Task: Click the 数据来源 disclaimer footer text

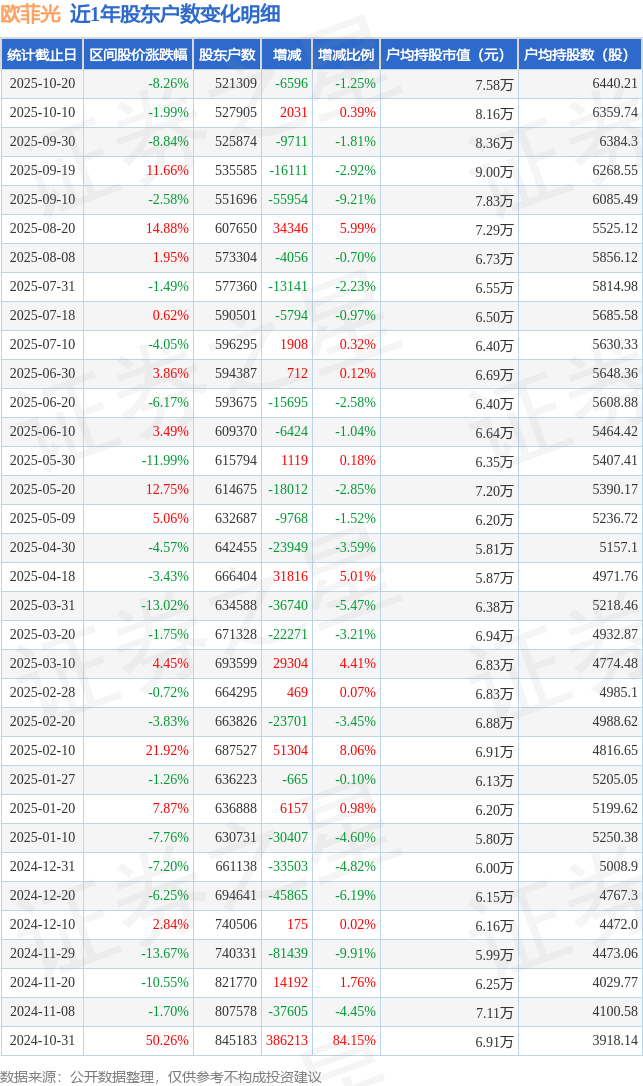Action: [x=161, y=1076]
